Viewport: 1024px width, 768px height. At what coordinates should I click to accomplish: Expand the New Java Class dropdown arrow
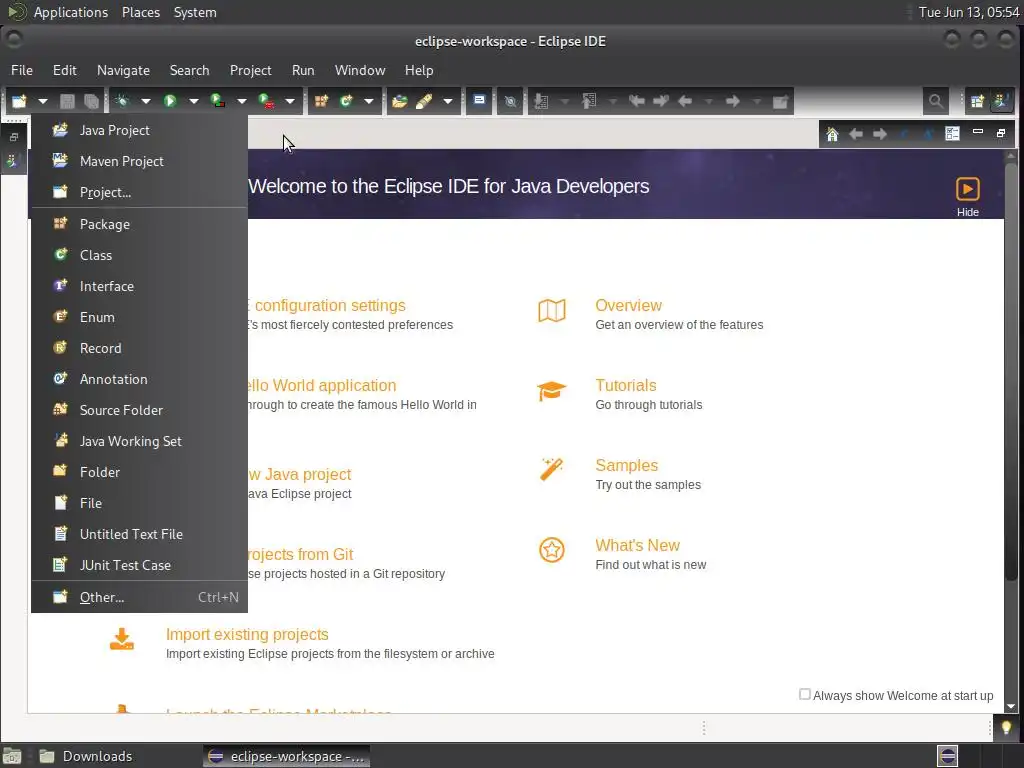pyautogui.click(x=369, y=101)
